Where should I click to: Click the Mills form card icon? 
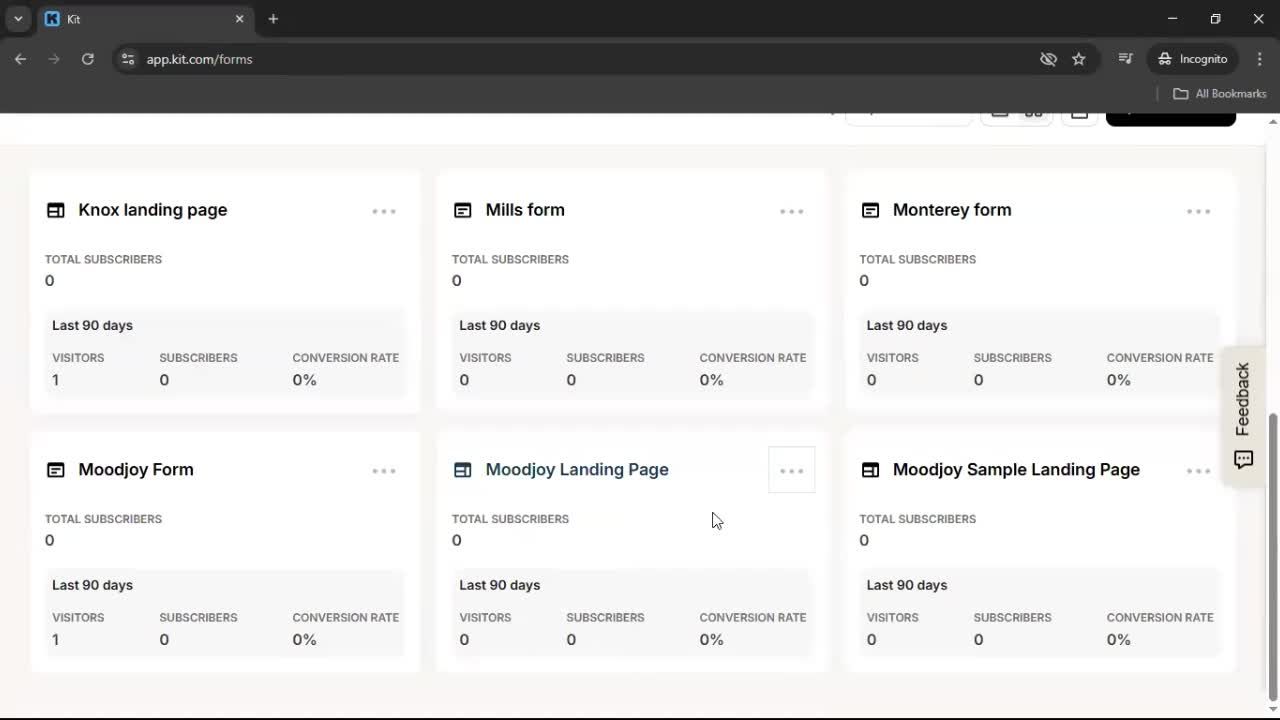(x=463, y=210)
